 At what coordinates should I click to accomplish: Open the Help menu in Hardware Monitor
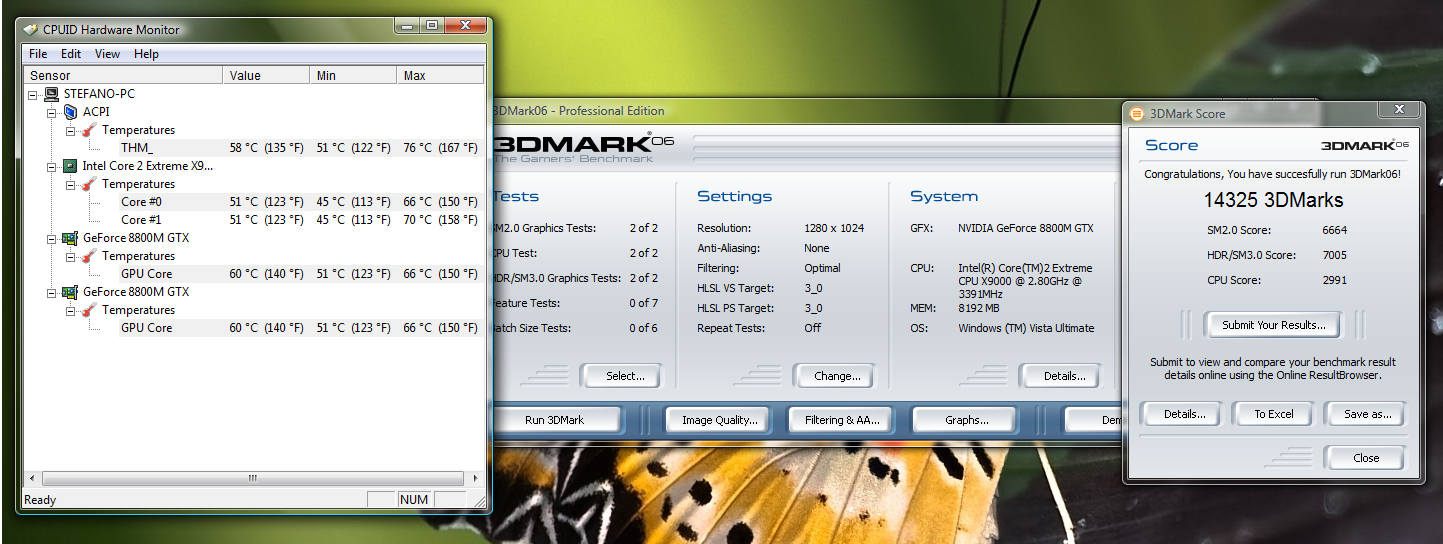coord(146,54)
